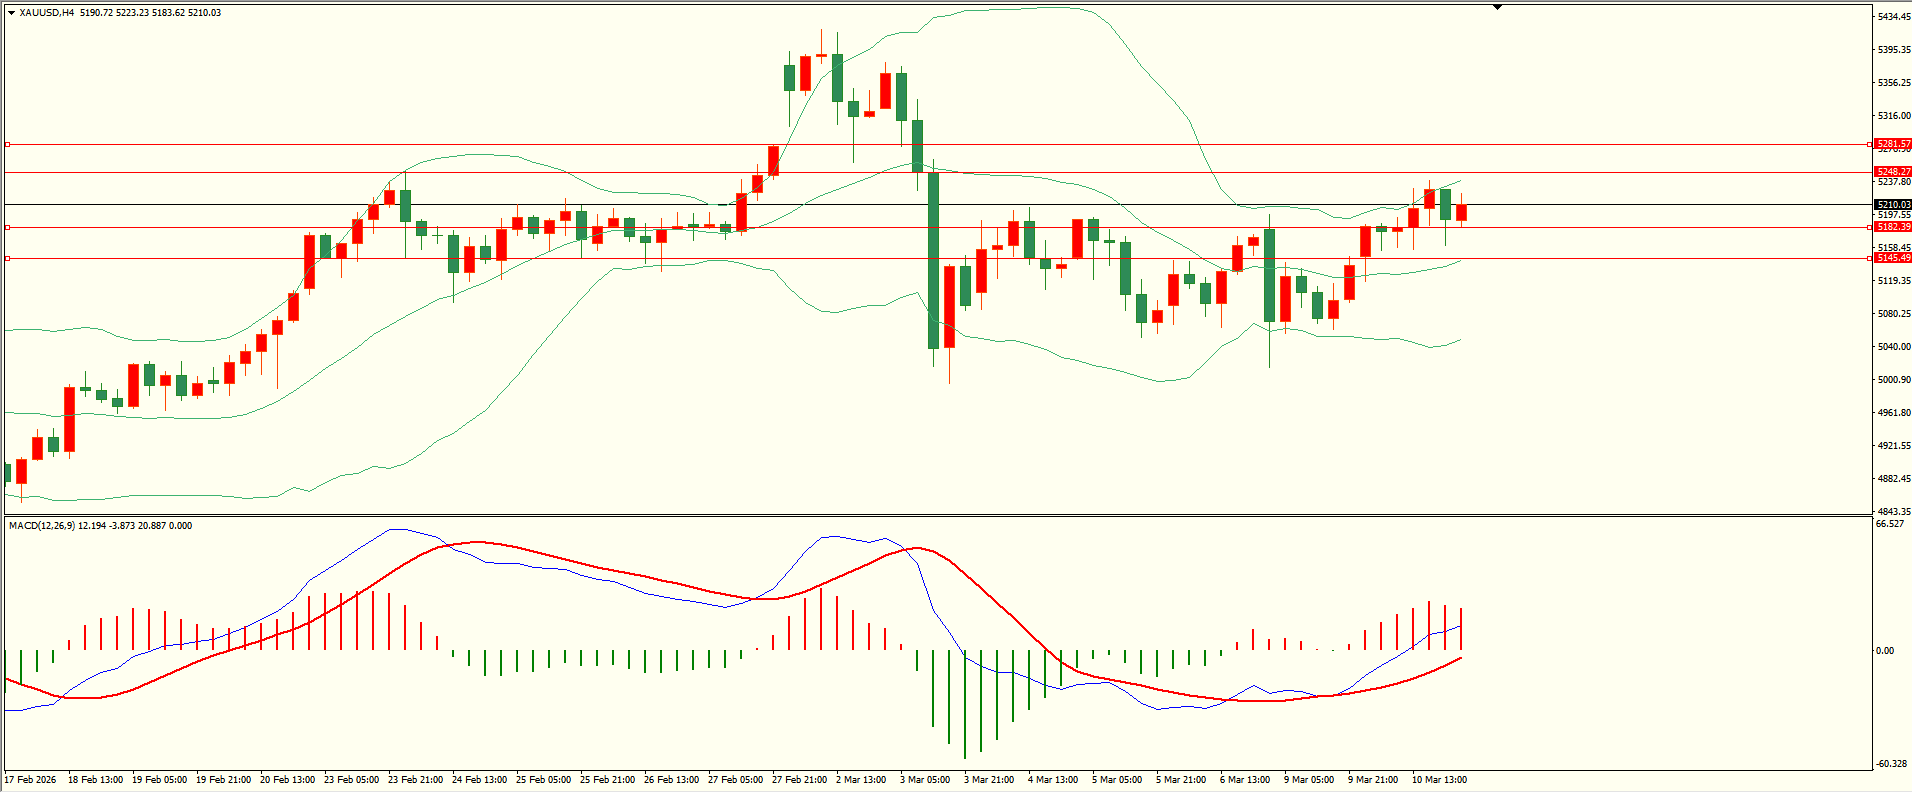Click the MACD 0.00 scale label

(1884, 651)
